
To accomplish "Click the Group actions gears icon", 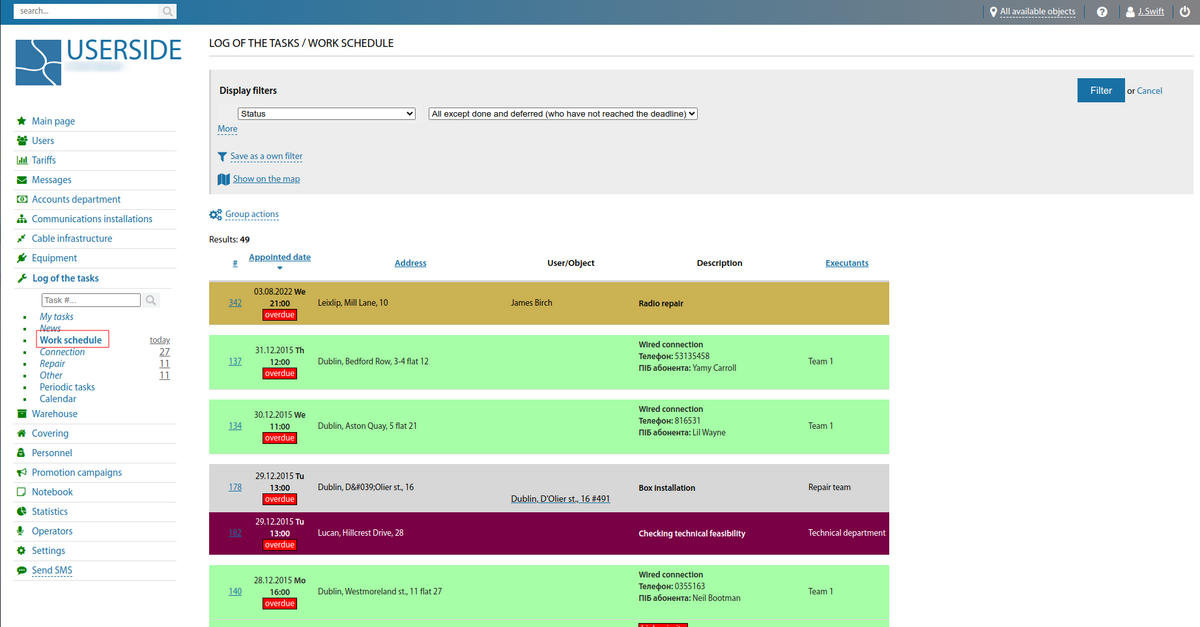I will pos(214,214).
